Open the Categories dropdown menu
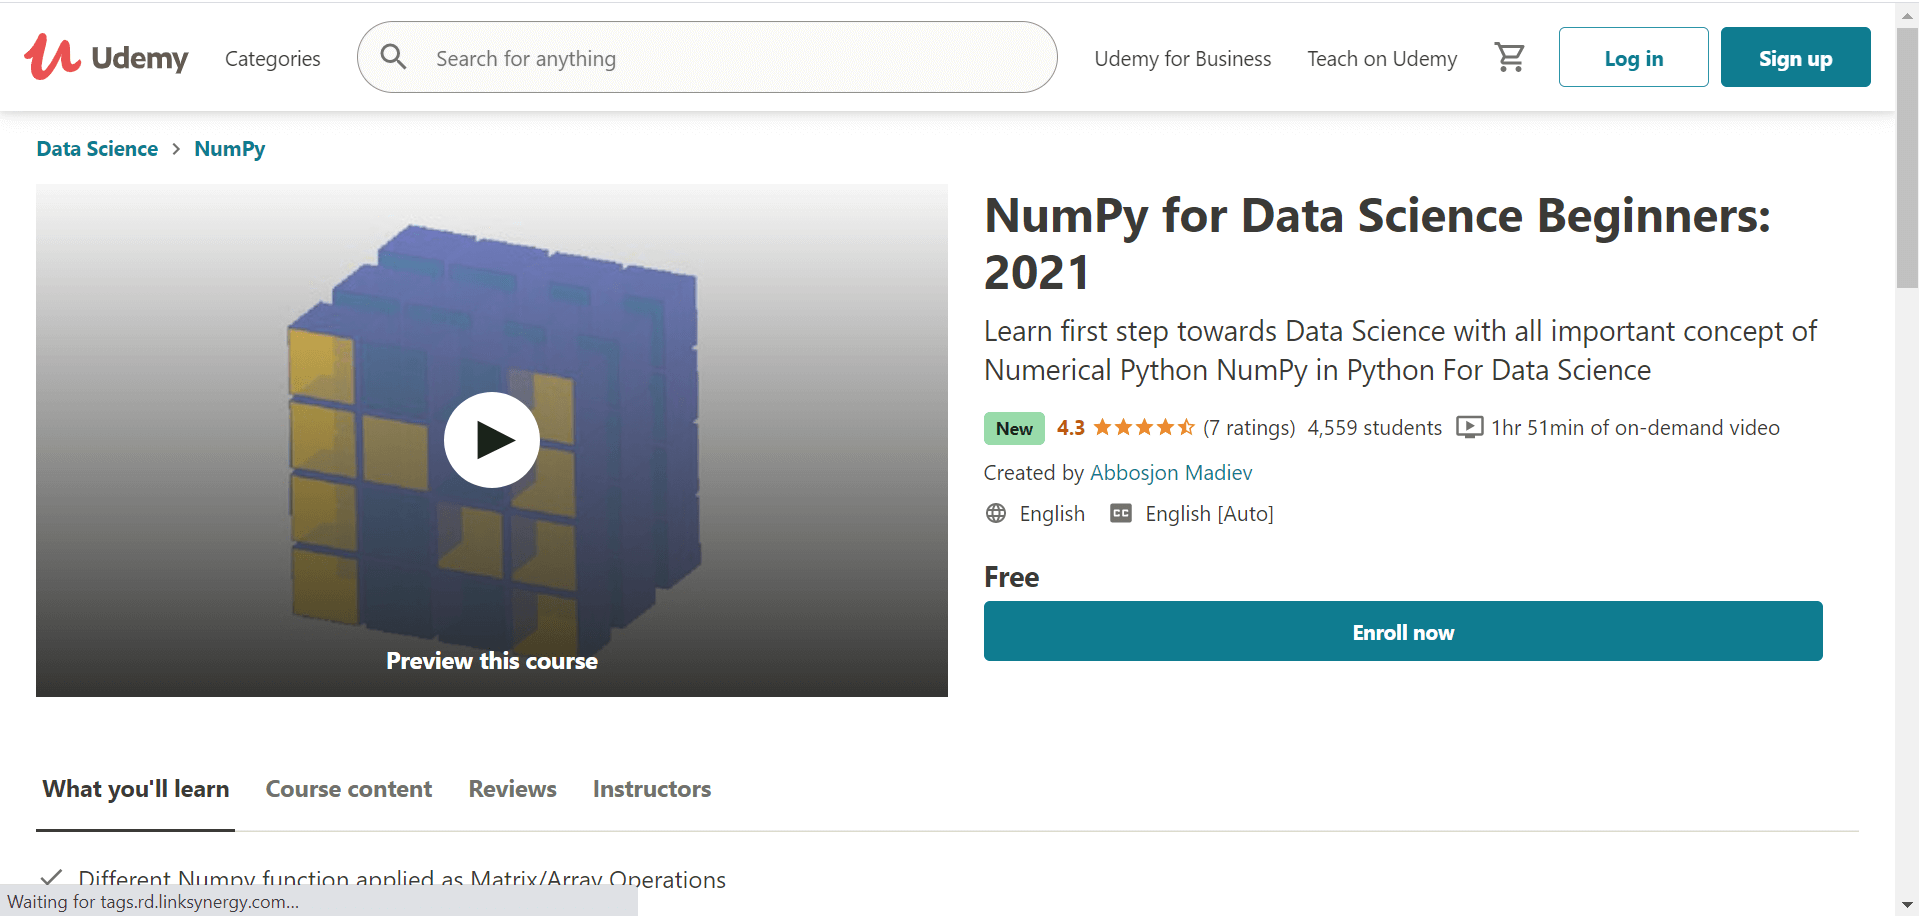The width and height of the screenshot is (1919, 916). pyautogui.click(x=273, y=59)
